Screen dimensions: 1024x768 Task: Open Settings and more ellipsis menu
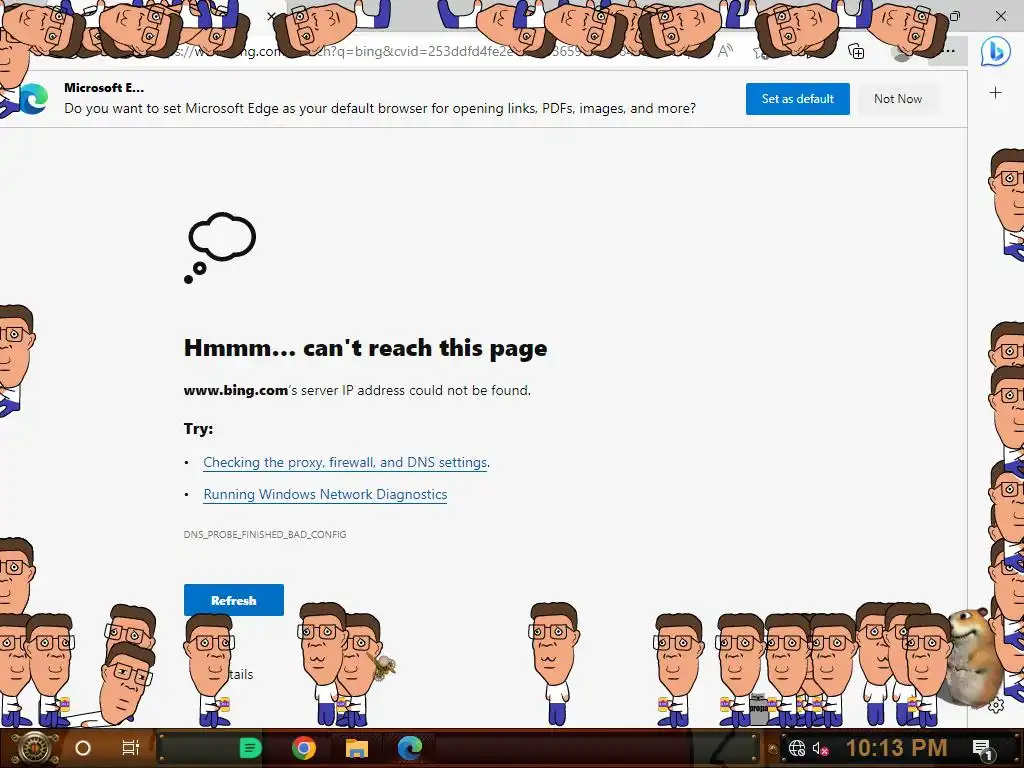pyautogui.click(x=950, y=51)
